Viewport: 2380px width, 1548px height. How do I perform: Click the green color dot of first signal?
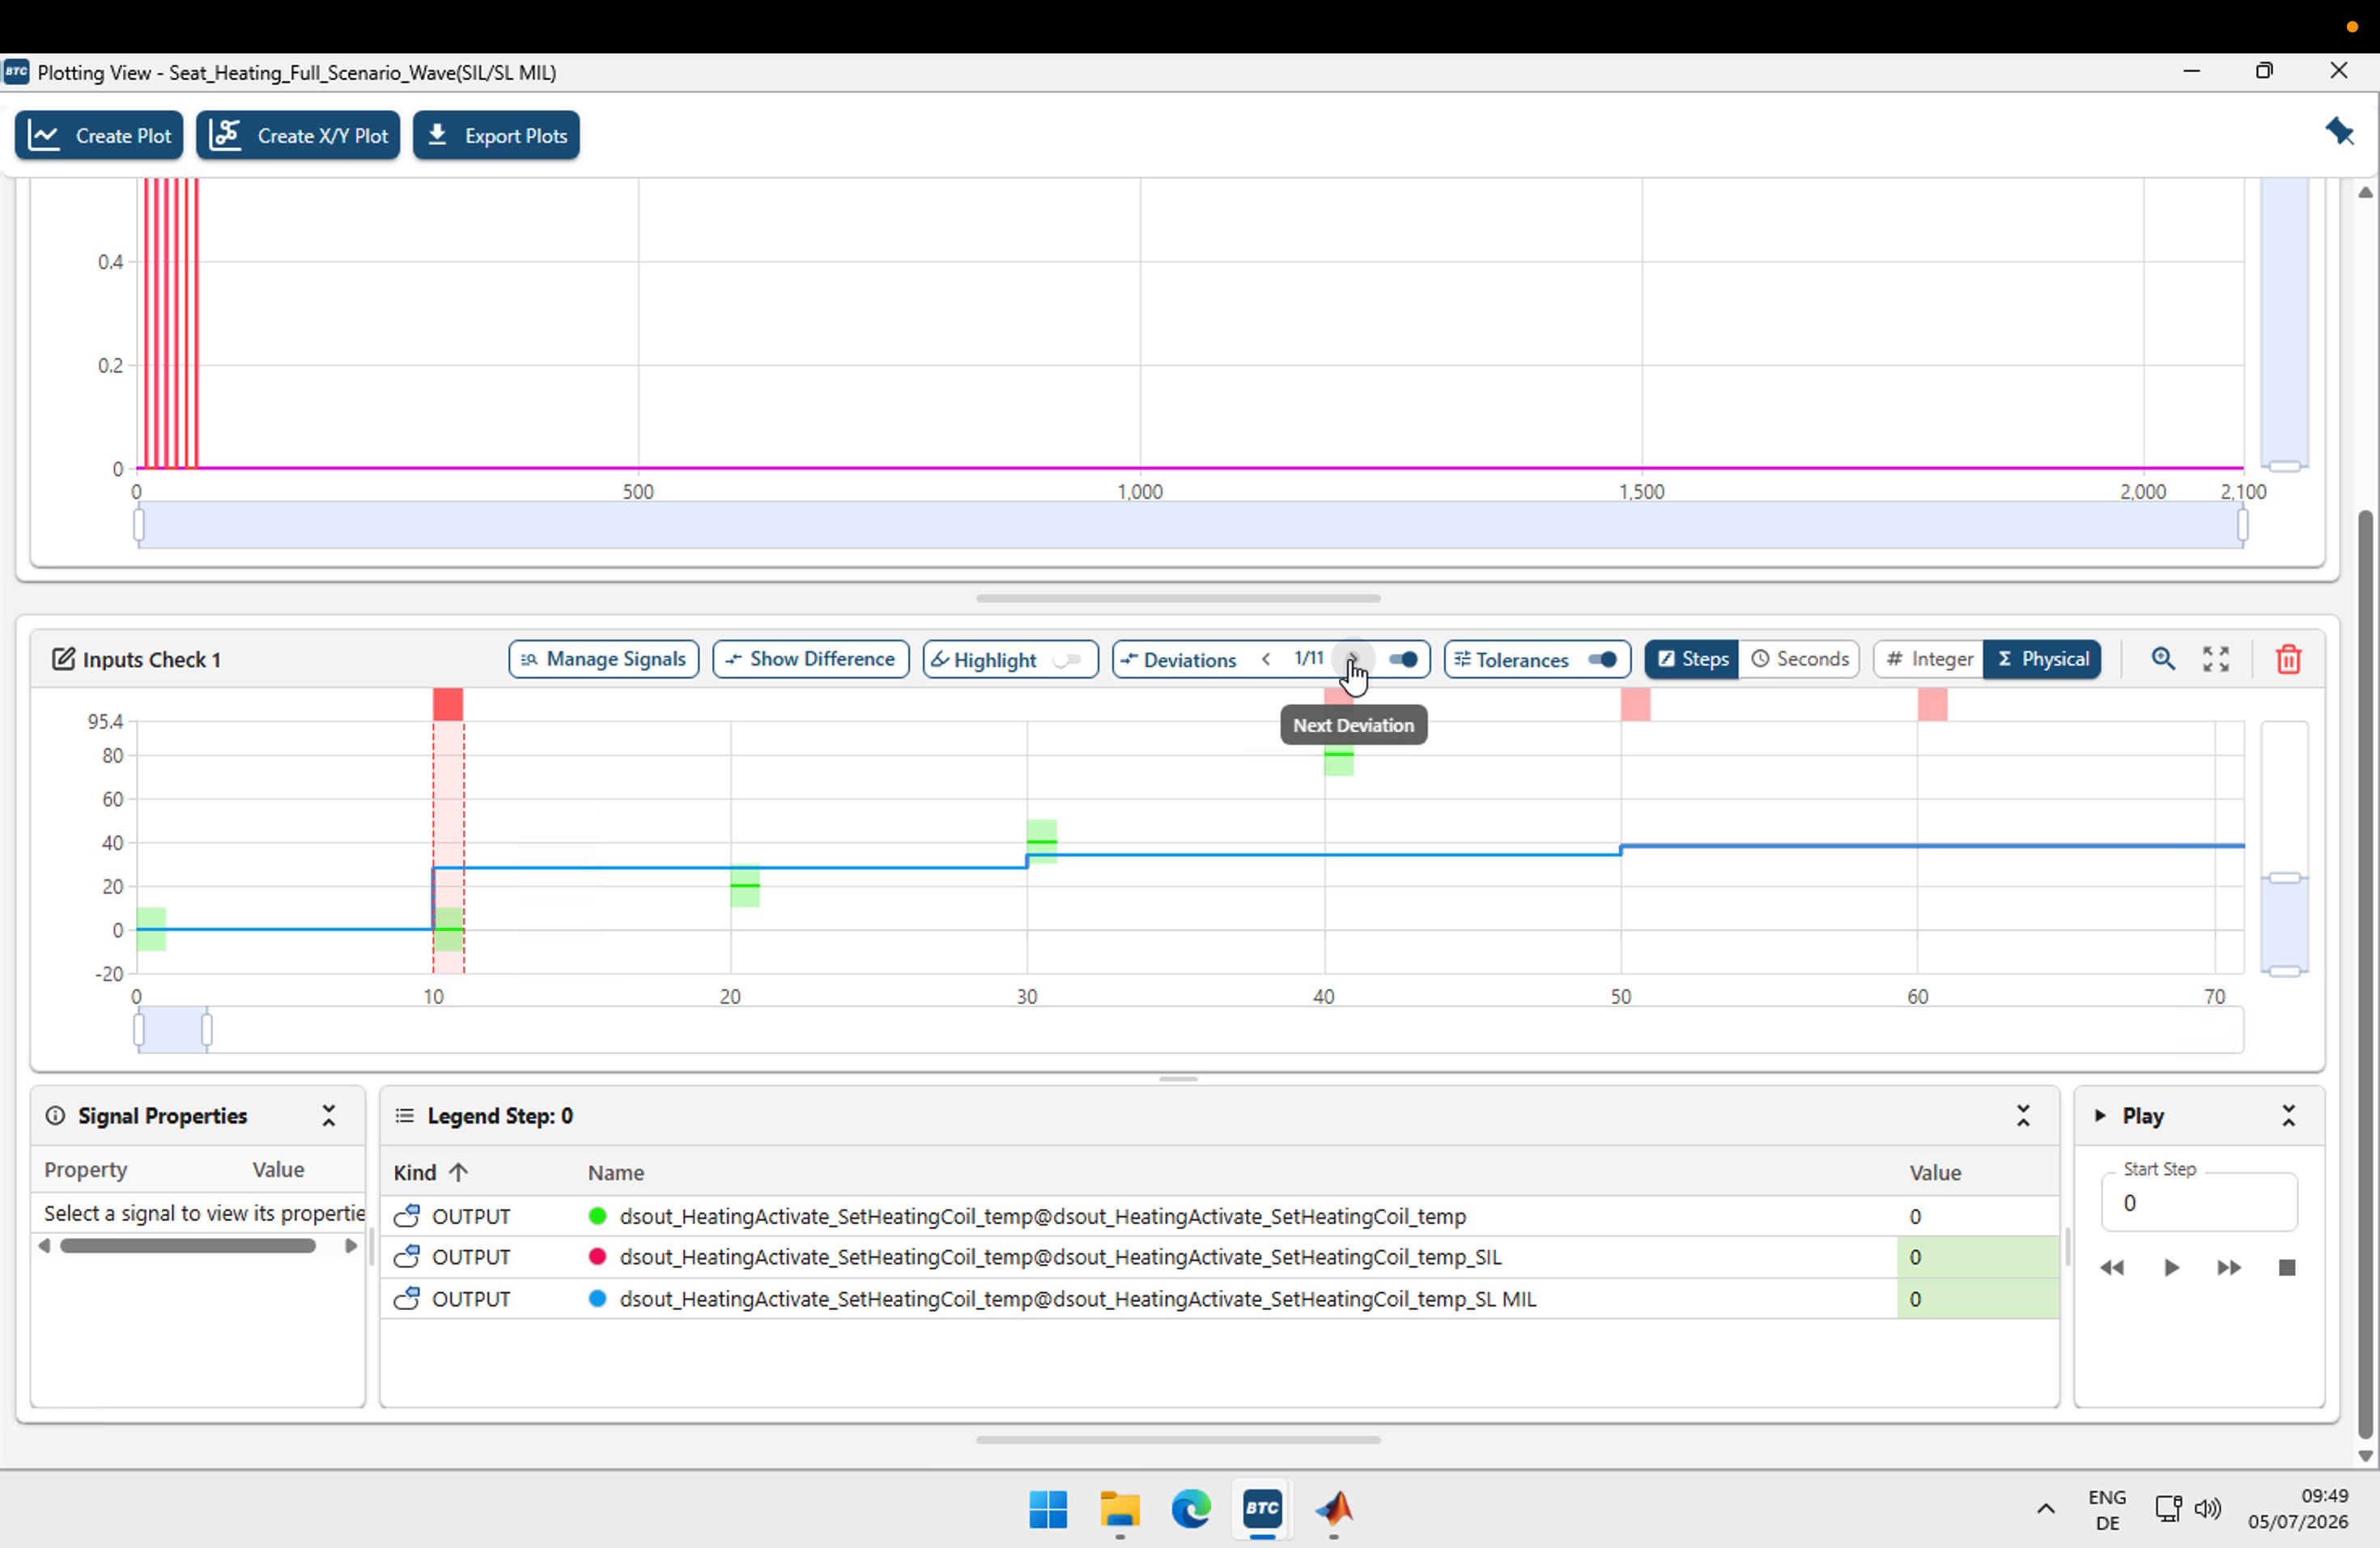point(598,1217)
